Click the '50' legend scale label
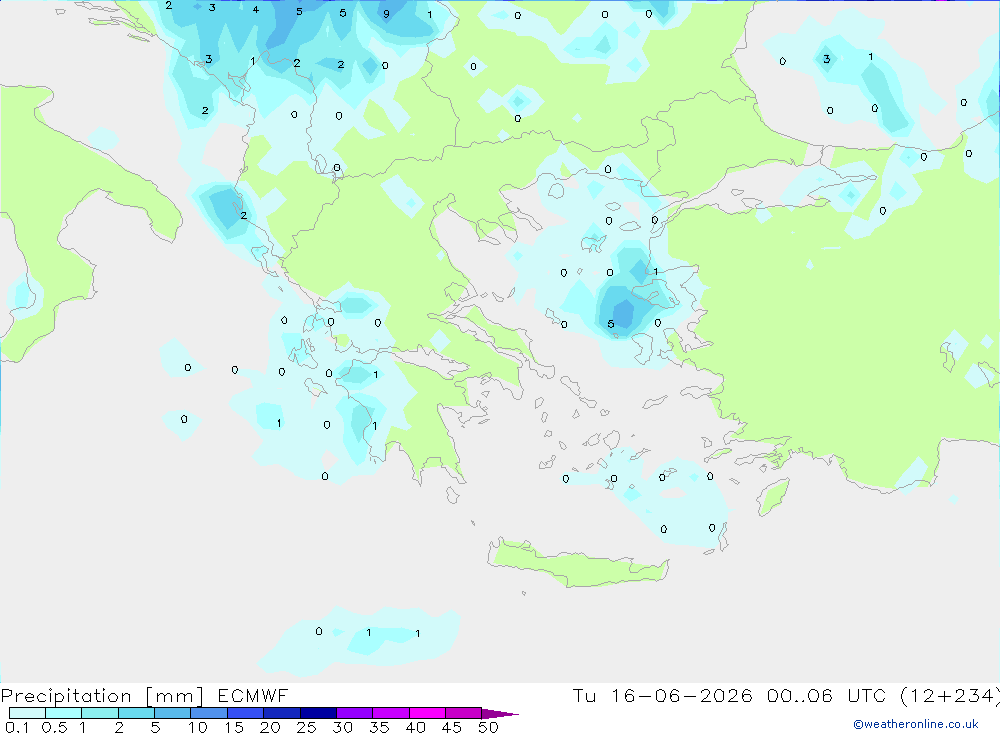Screen dimensions: 1000x733 [x=488, y=727]
